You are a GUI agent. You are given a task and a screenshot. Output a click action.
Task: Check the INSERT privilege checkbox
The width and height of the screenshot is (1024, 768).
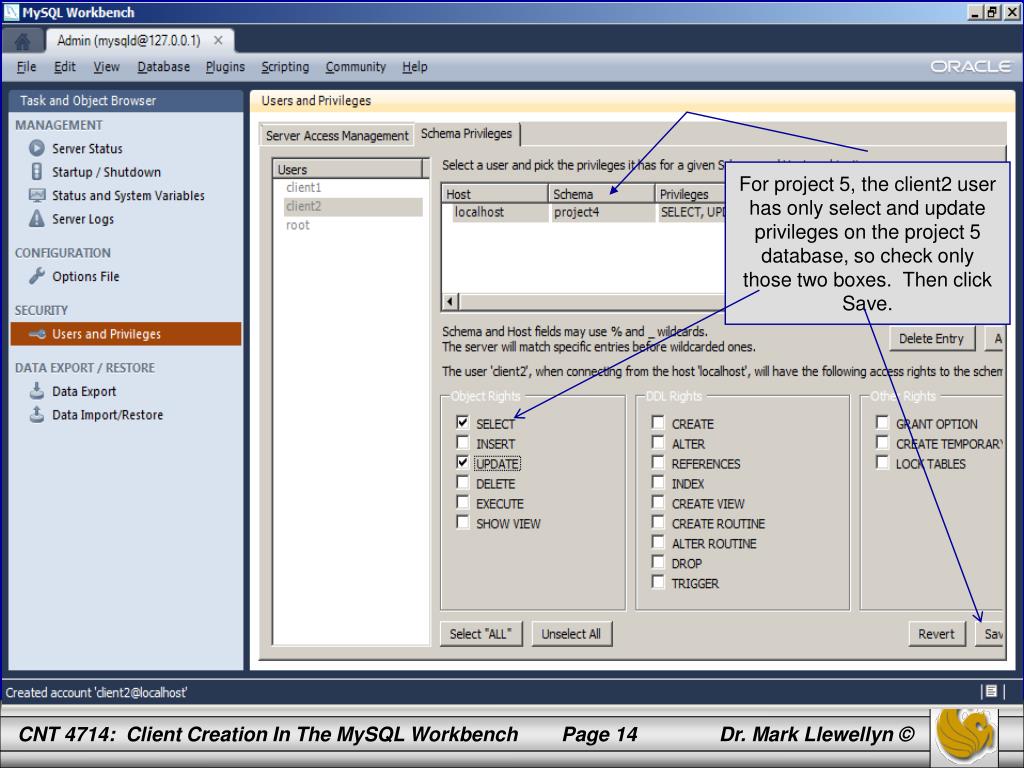click(x=462, y=443)
